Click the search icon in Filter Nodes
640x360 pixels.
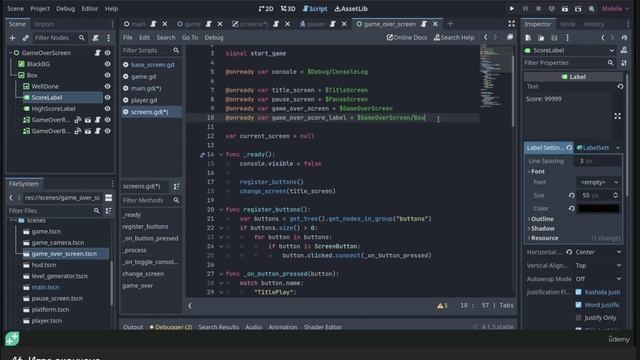[x=82, y=38]
